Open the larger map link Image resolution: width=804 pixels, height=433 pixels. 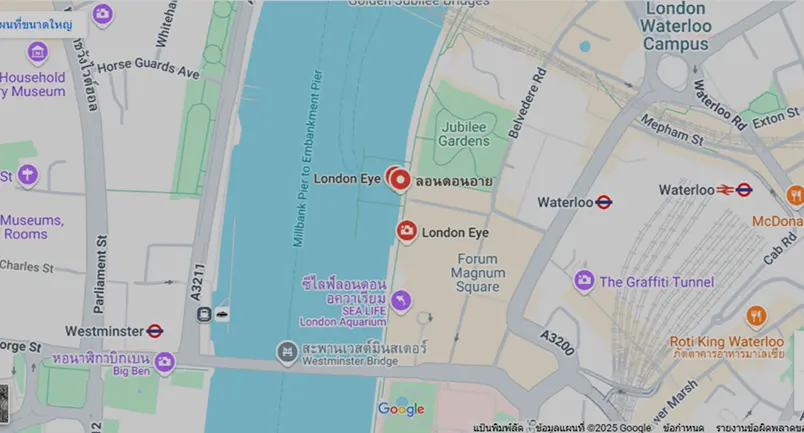coord(36,24)
